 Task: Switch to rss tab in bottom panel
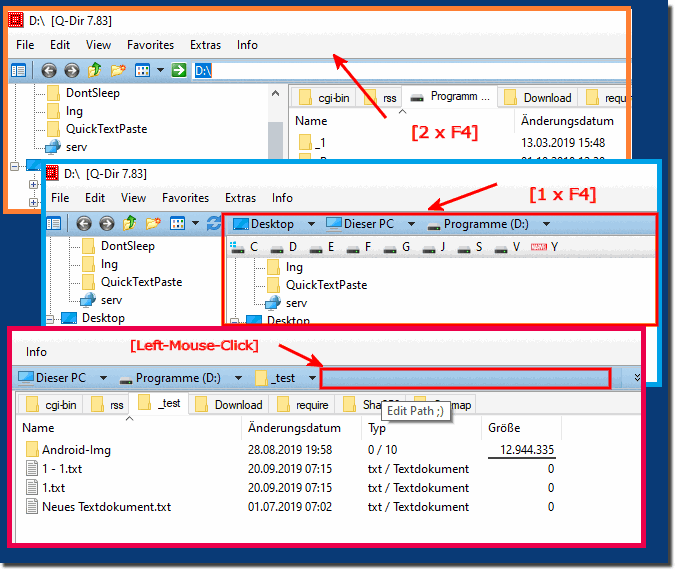pyautogui.click(x=108, y=405)
